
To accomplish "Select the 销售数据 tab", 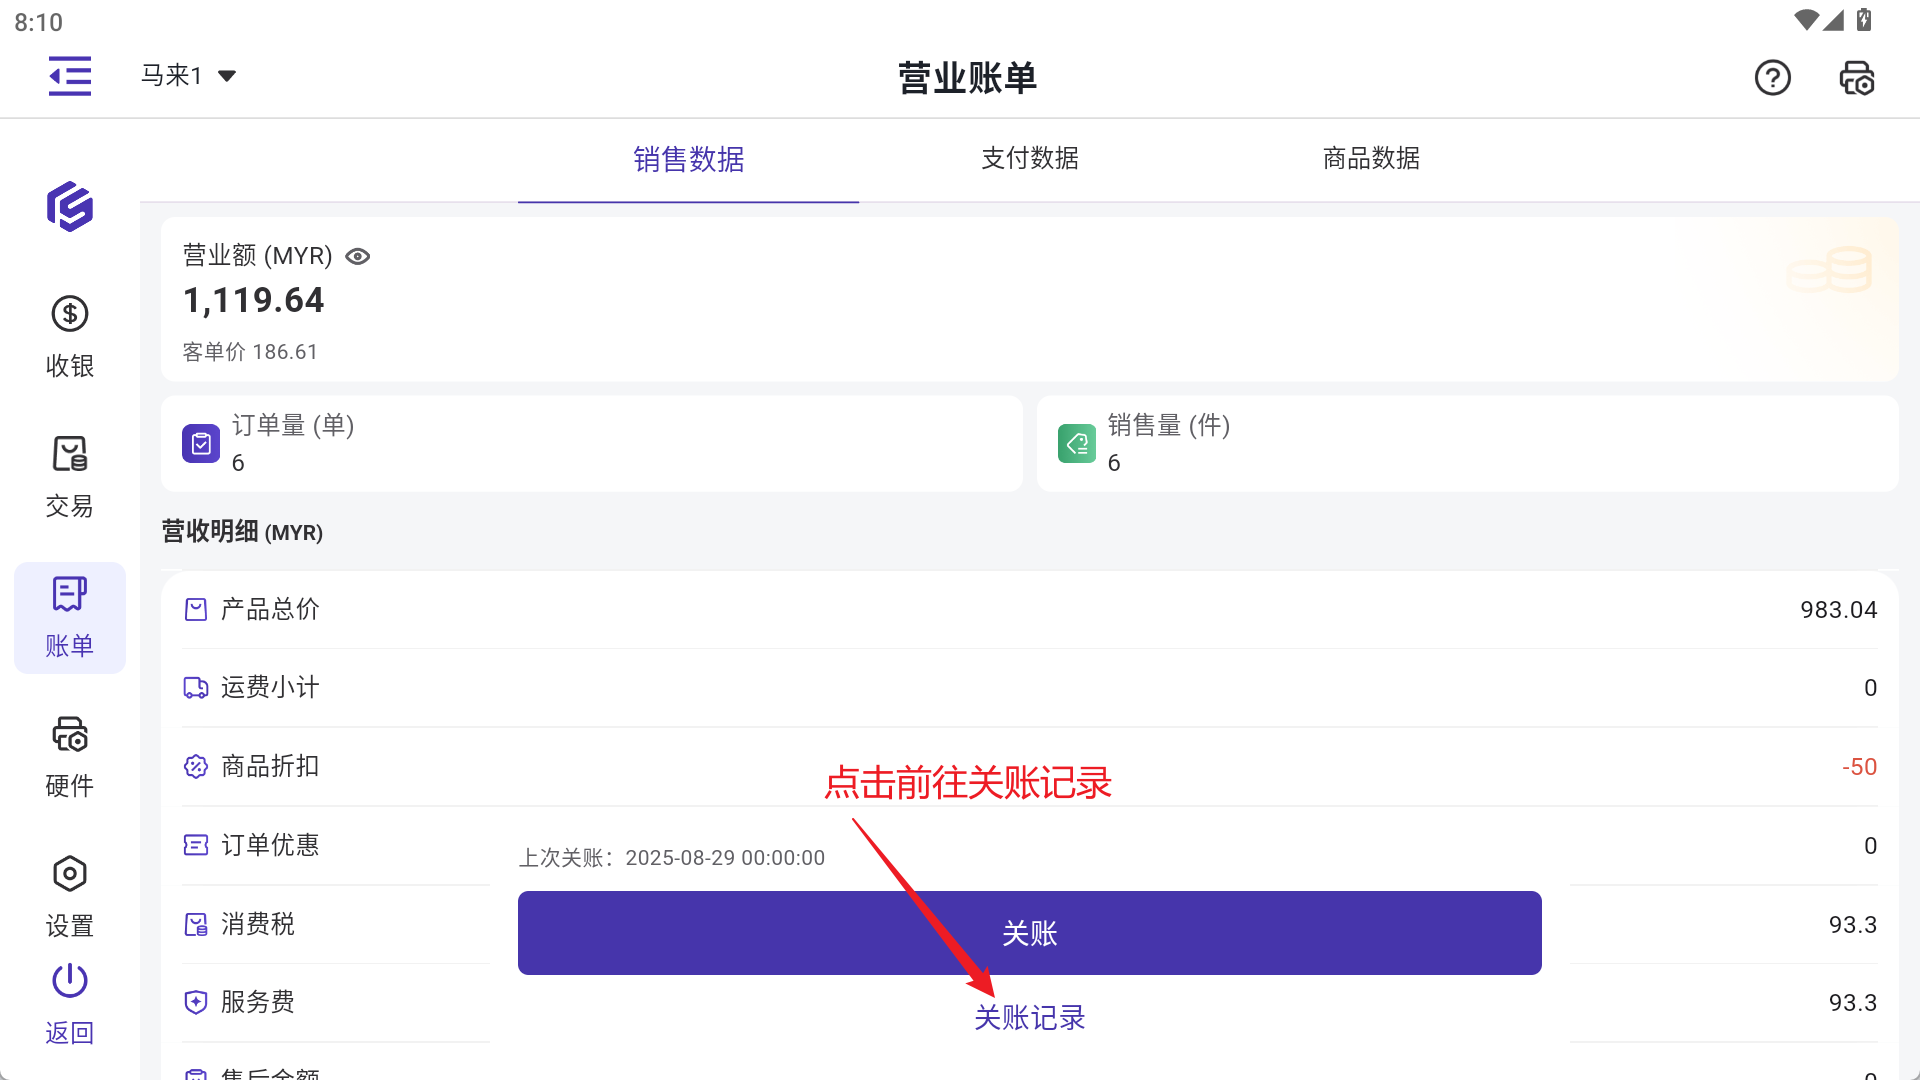I will click(x=688, y=159).
